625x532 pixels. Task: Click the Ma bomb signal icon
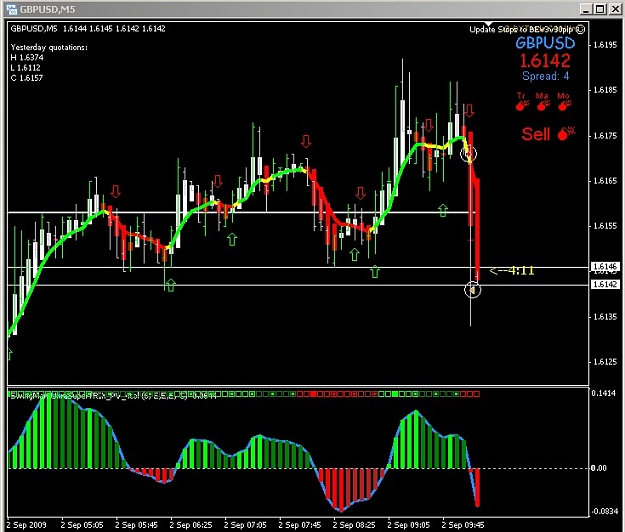coord(543,105)
